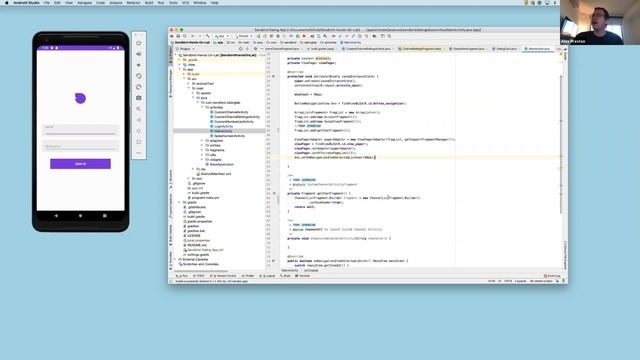Click the User ID input field on emulator
Image resolution: width=640 pixels, height=360 pixels.
pyautogui.click(x=80, y=130)
